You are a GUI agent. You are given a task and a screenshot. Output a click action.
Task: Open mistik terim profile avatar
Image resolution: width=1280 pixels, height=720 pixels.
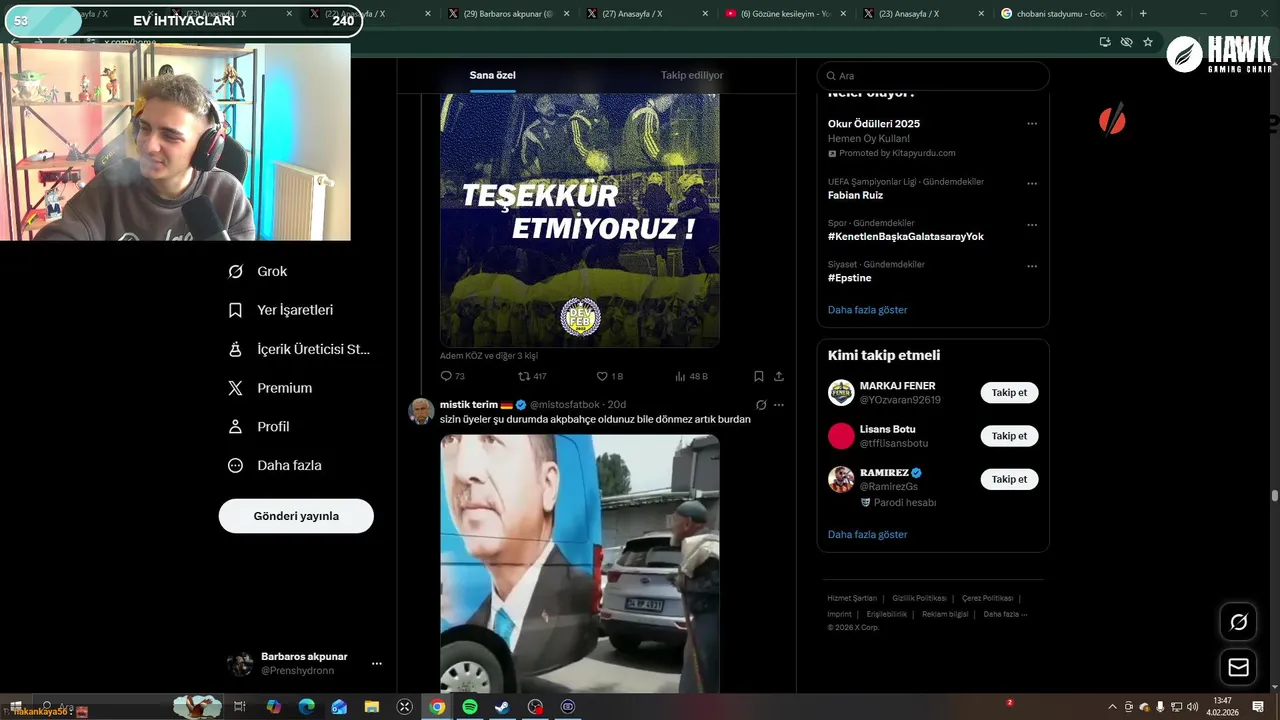point(421,411)
